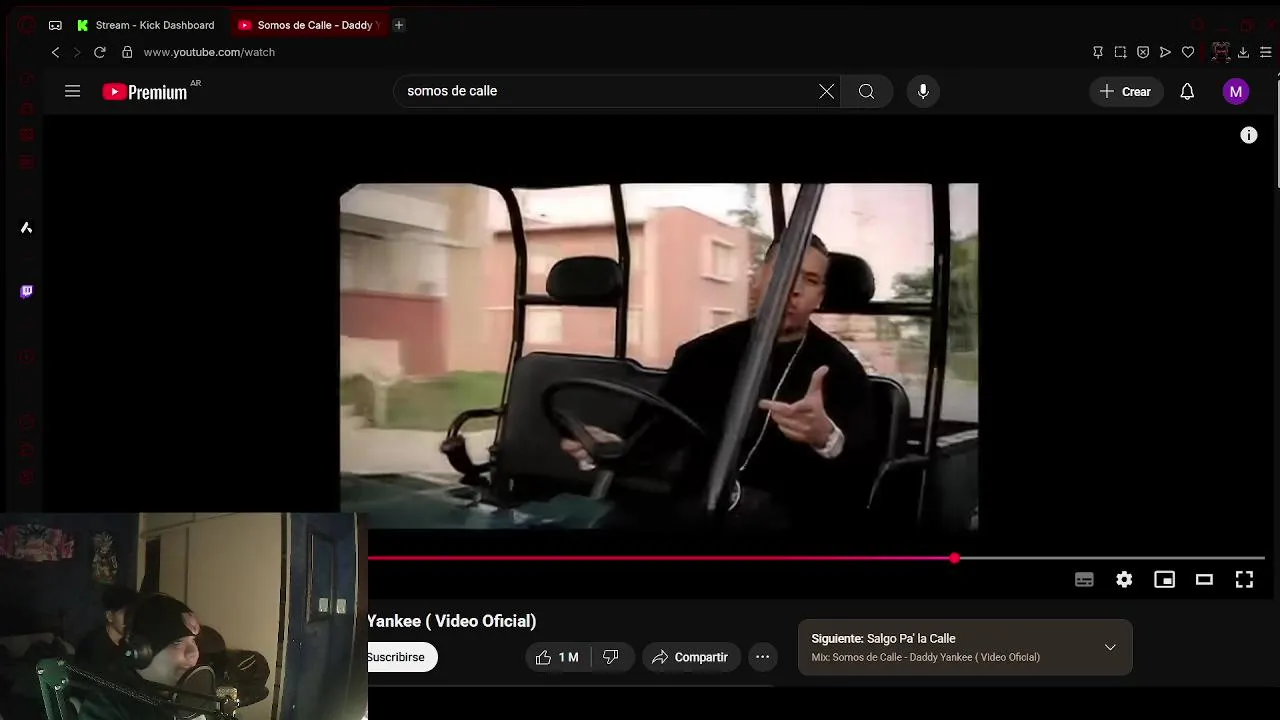The image size is (1280, 720).
Task: Open the YouTube hamburger guide menu
Action: tap(72, 91)
